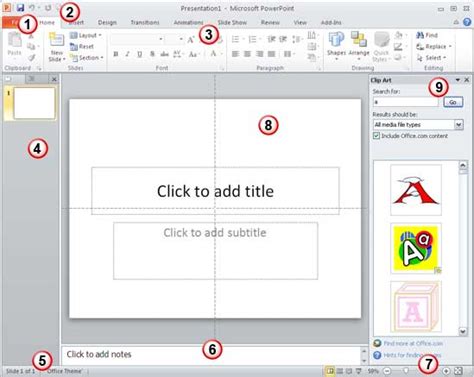This screenshot has height=377, width=474.
Task: Click the New Slide icon
Action: [x=57, y=40]
